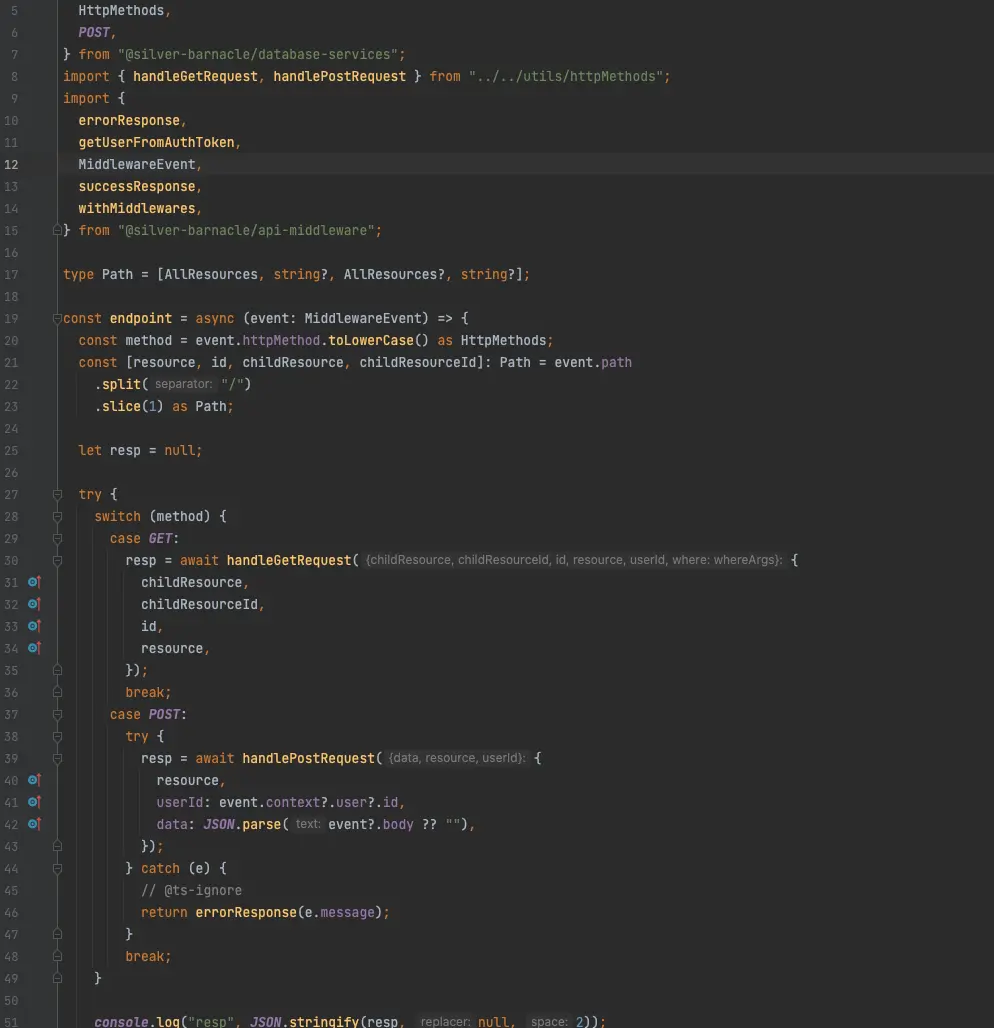The width and height of the screenshot is (994, 1028).
Task: Click the "let resp = null" statement
Action: click(x=140, y=450)
